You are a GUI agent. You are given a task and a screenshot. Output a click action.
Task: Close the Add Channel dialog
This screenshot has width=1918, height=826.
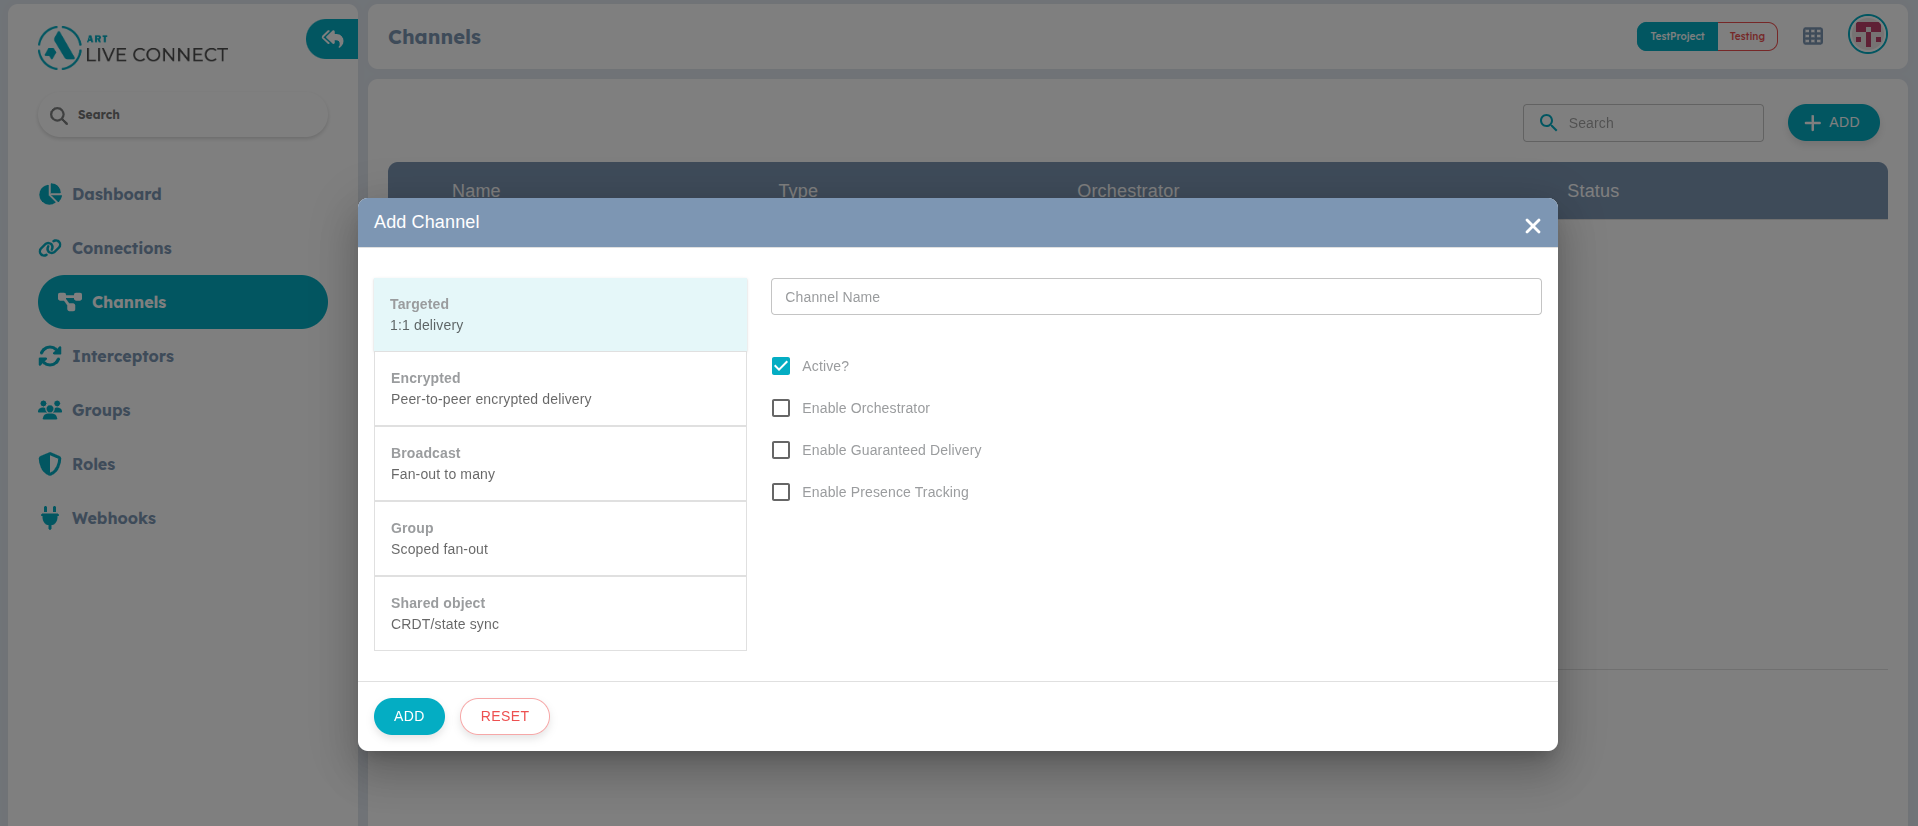click(x=1532, y=226)
